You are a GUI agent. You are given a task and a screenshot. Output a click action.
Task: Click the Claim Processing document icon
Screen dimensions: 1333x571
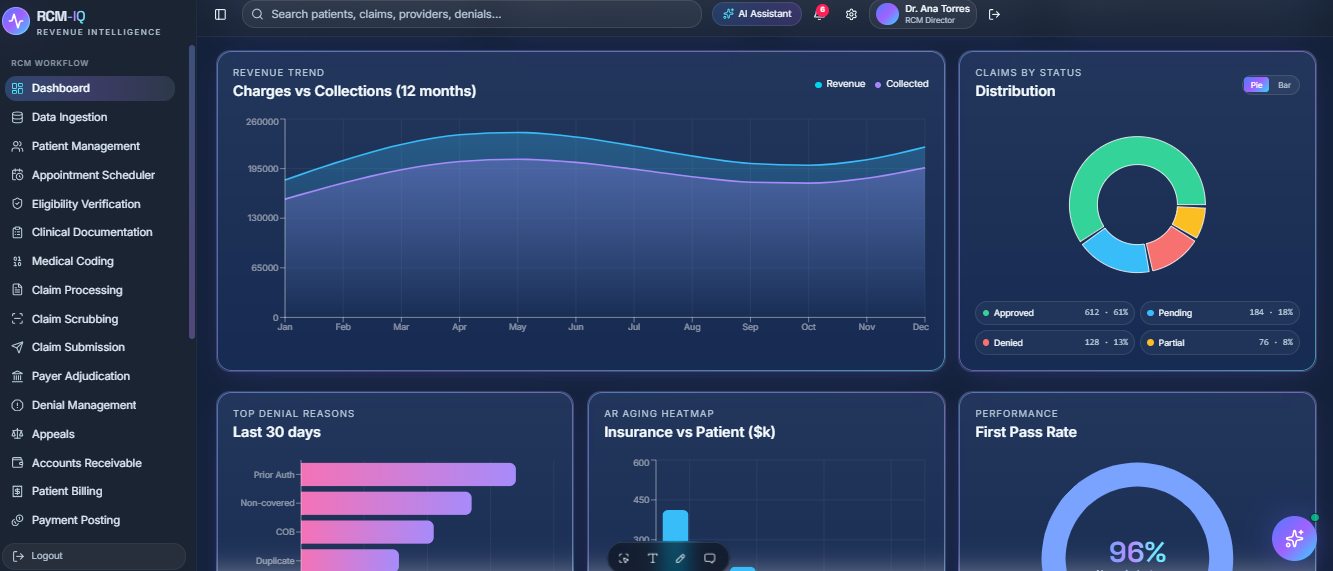point(17,290)
